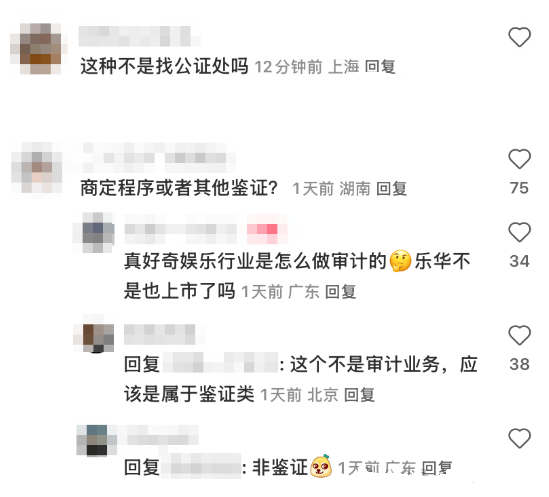Viewport: 549px width, 497px height.
Task: Open username above the 公证处 comment
Action: (139, 36)
